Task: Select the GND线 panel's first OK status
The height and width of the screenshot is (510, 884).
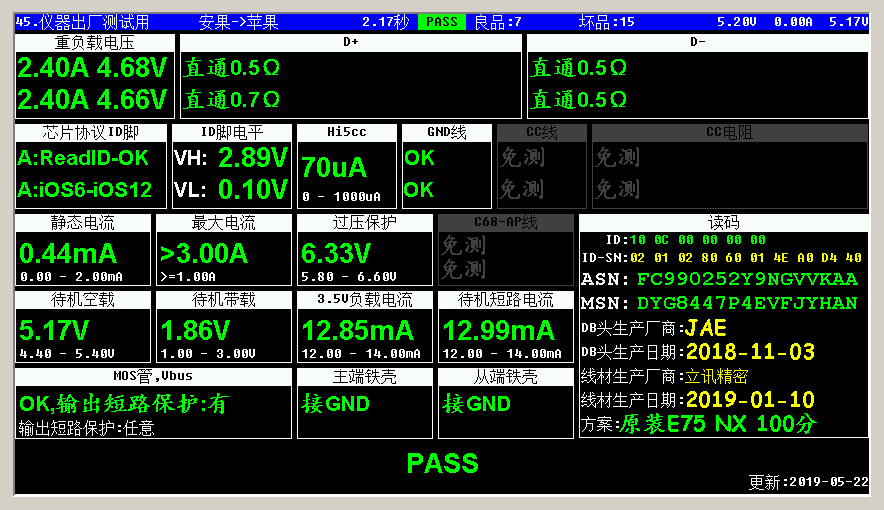Action: tap(420, 158)
